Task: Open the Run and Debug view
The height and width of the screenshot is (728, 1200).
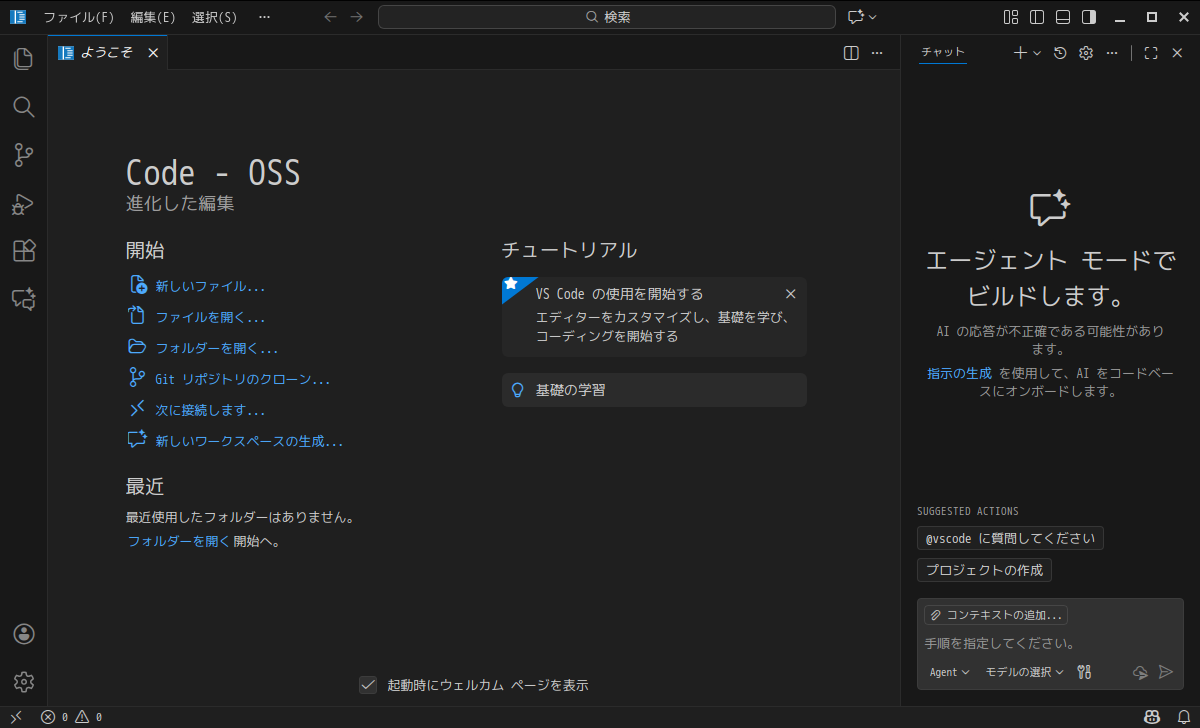Action: 24,203
